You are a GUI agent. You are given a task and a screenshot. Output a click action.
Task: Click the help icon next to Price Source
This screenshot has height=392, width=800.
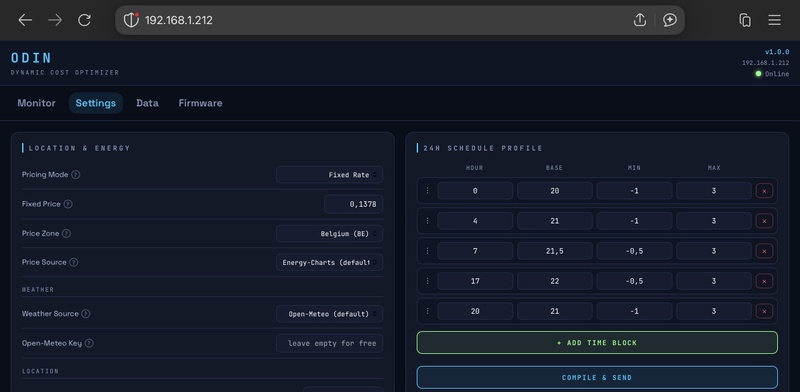(73, 262)
